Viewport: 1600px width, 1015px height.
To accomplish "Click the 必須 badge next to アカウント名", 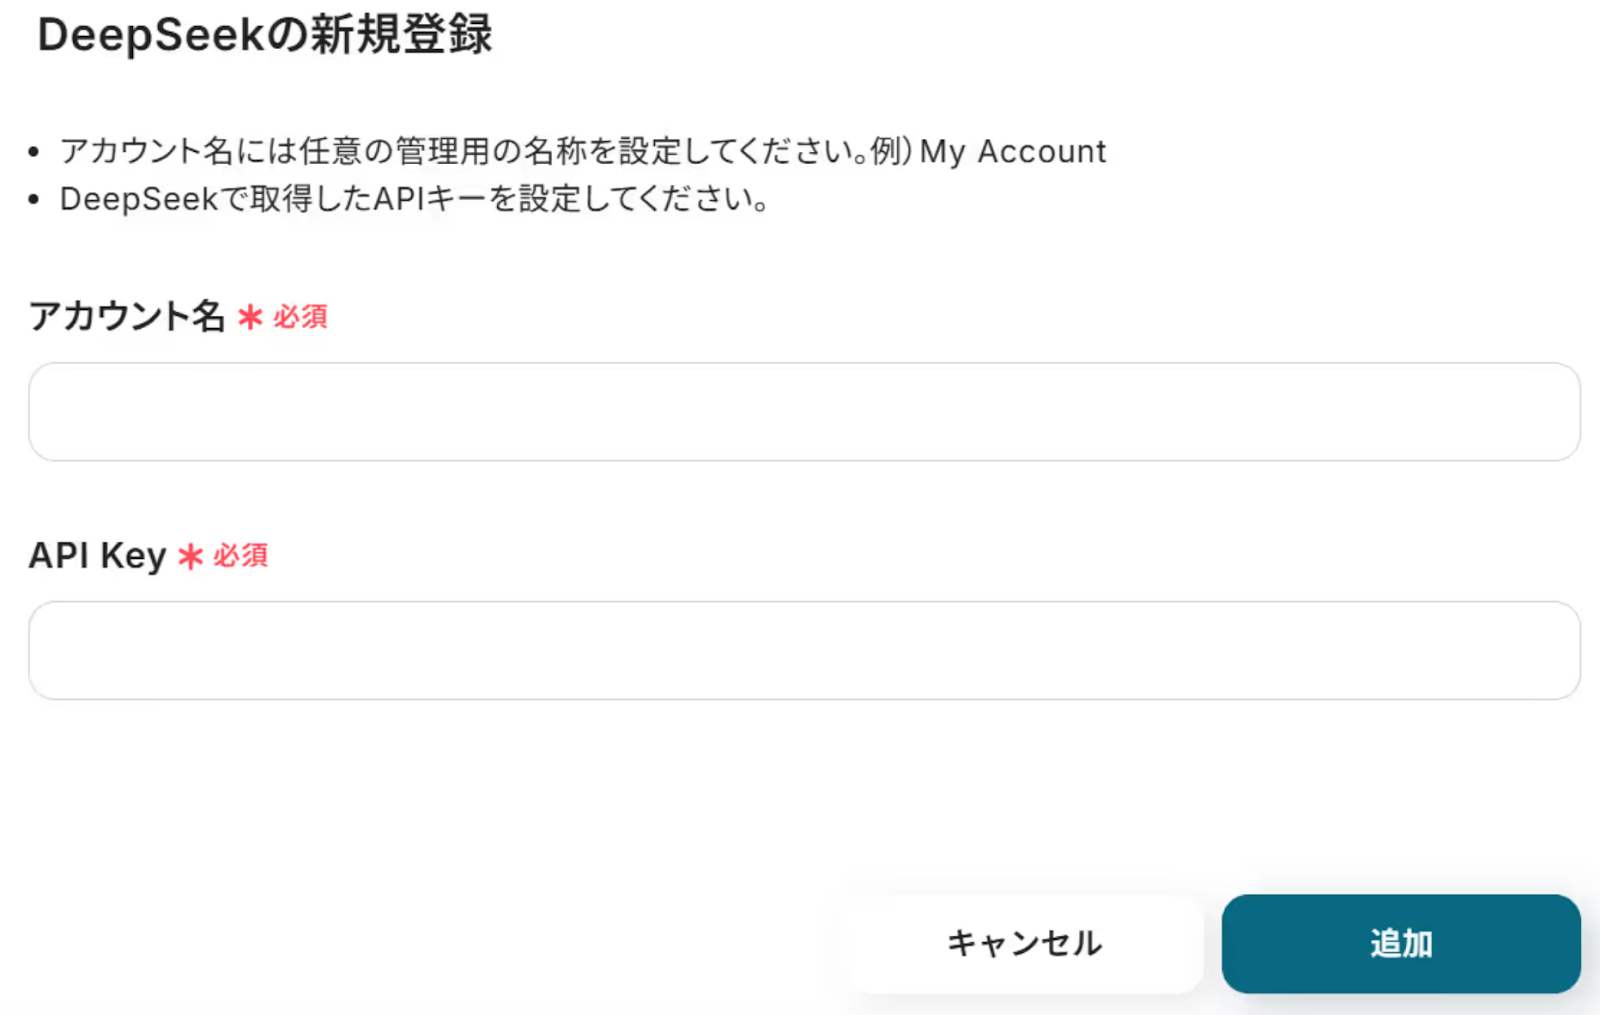I will [x=300, y=317].
